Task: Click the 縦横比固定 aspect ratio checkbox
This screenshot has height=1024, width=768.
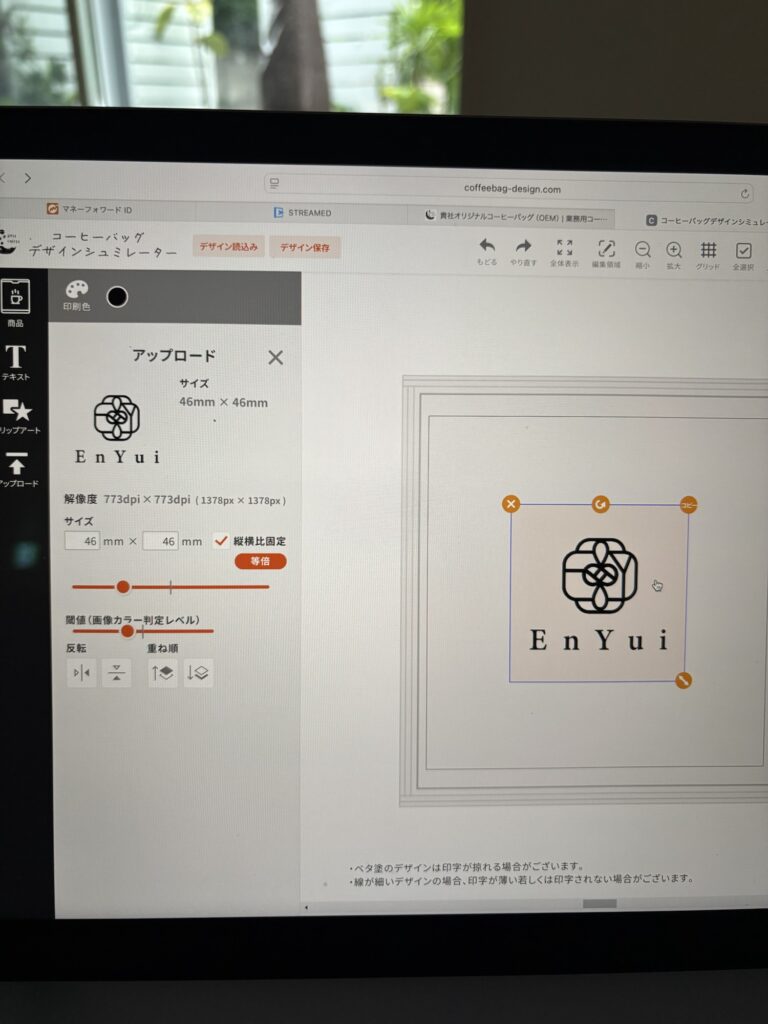Action: point(221,540)
